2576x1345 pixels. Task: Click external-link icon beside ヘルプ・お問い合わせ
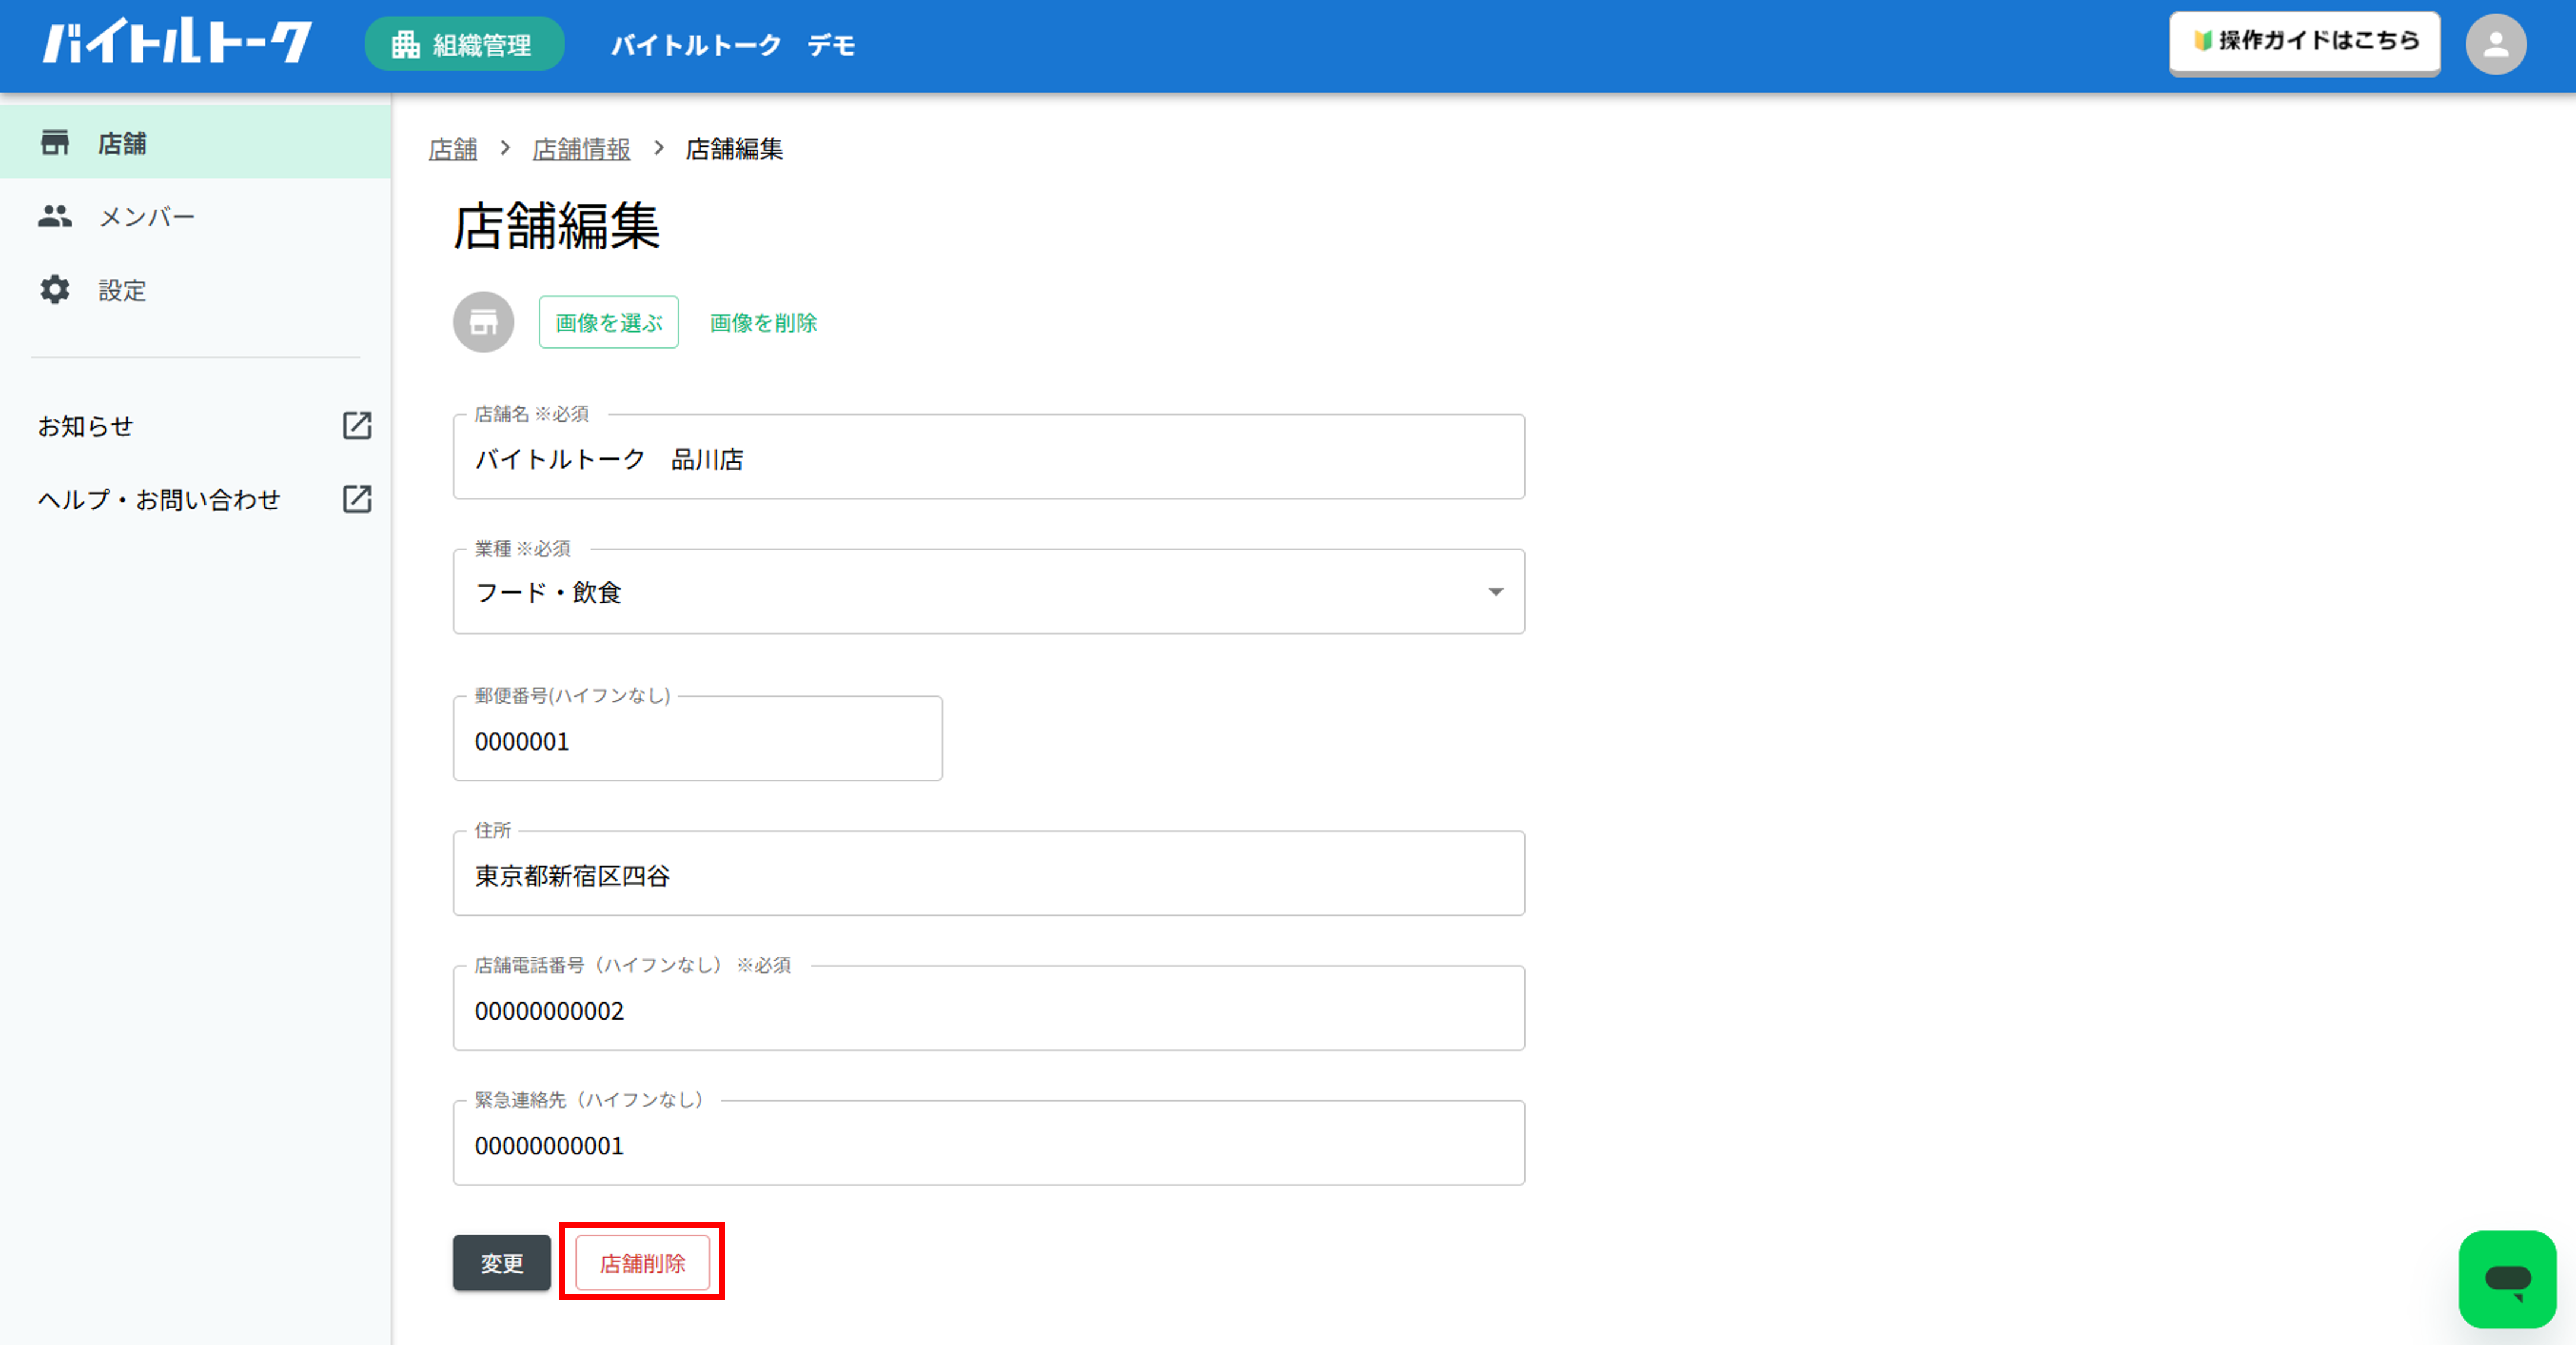pos(357,499)
